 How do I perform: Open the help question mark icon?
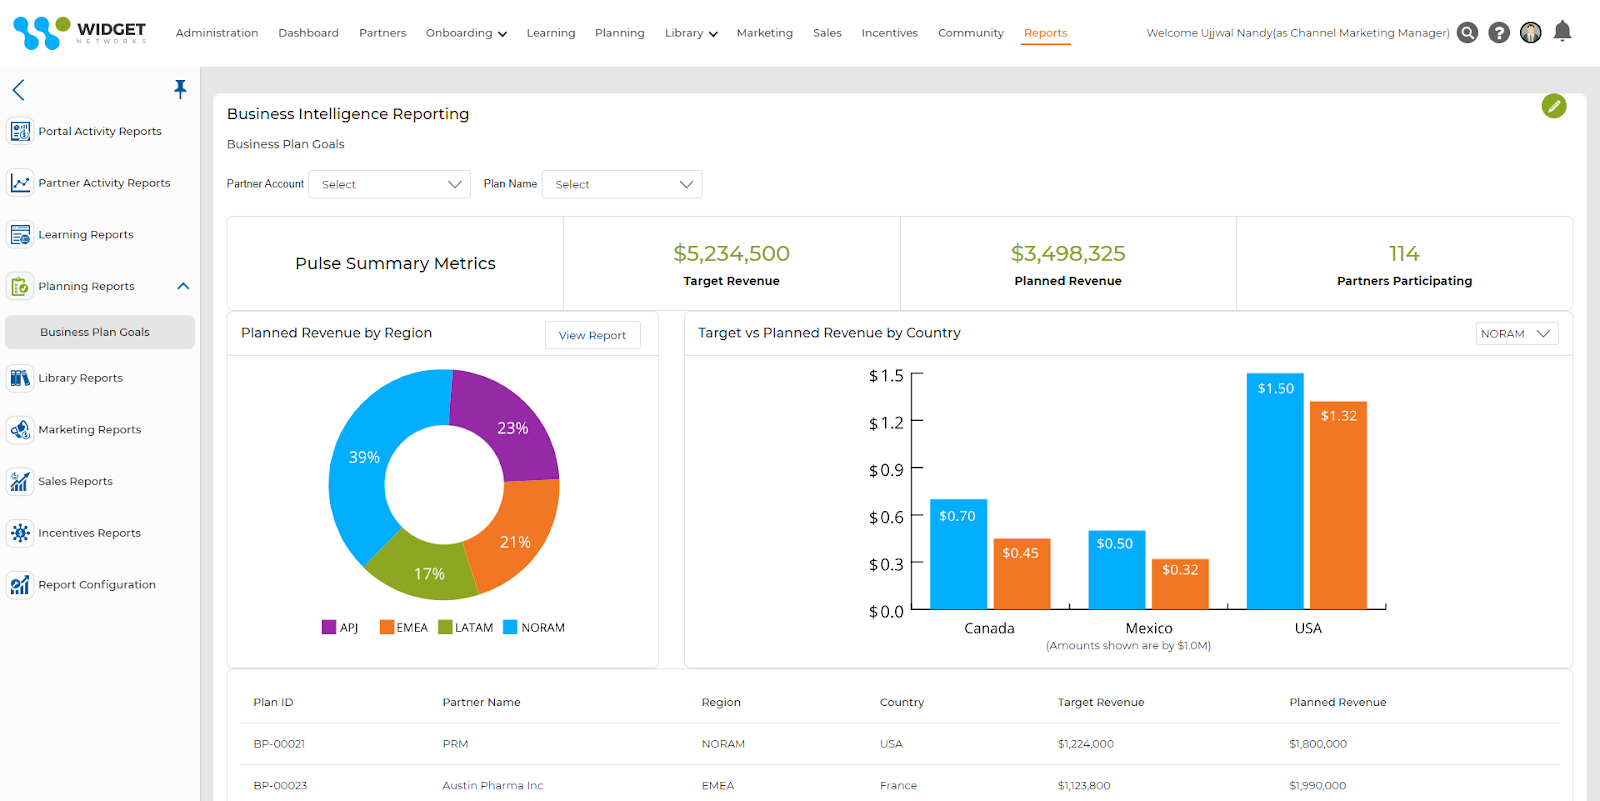point(1499,33)
